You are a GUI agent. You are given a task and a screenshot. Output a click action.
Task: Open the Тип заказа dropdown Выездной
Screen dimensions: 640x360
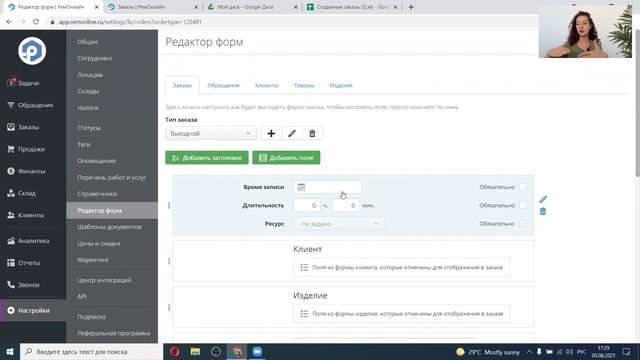coord(211,133)
